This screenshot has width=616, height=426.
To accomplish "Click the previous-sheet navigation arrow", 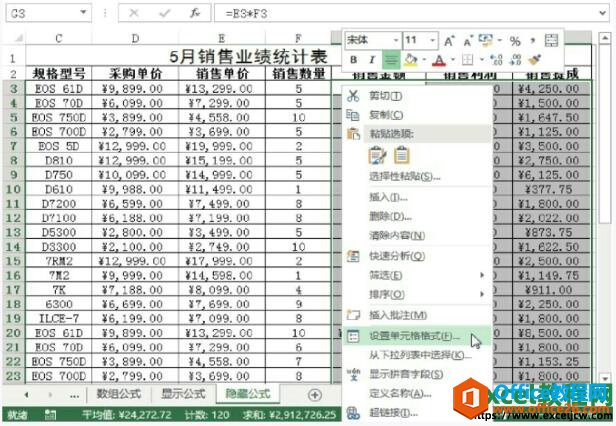I will tap(26, 395).
